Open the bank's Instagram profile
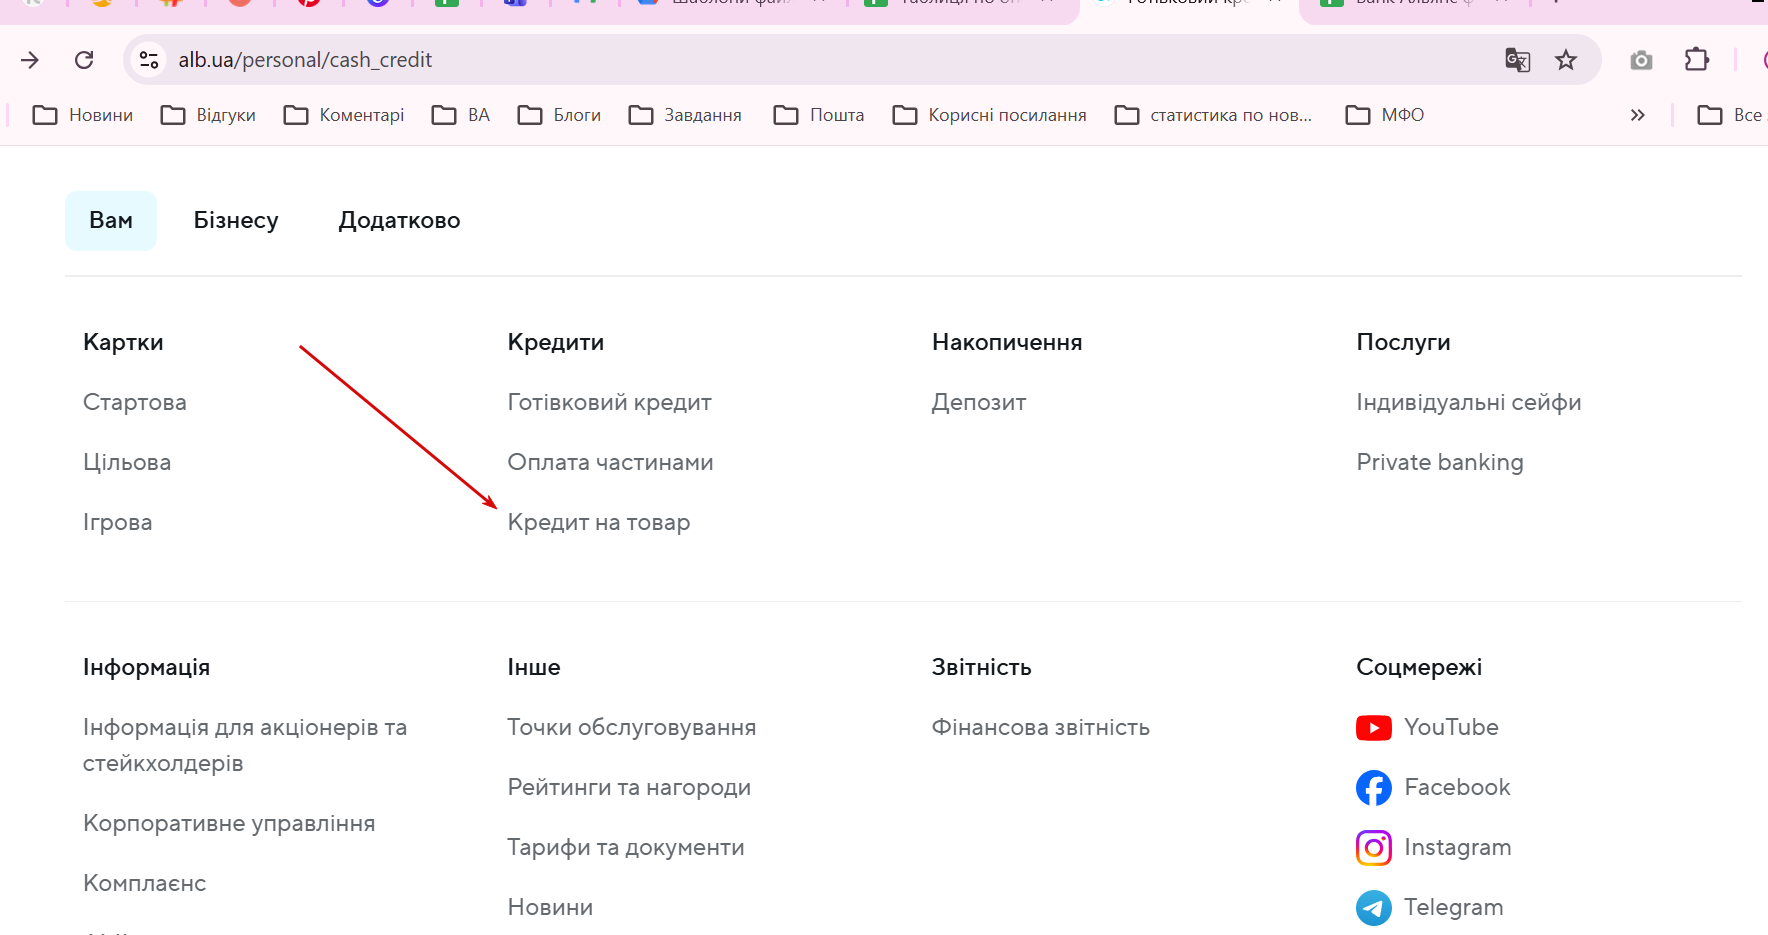 point(1456,847)
